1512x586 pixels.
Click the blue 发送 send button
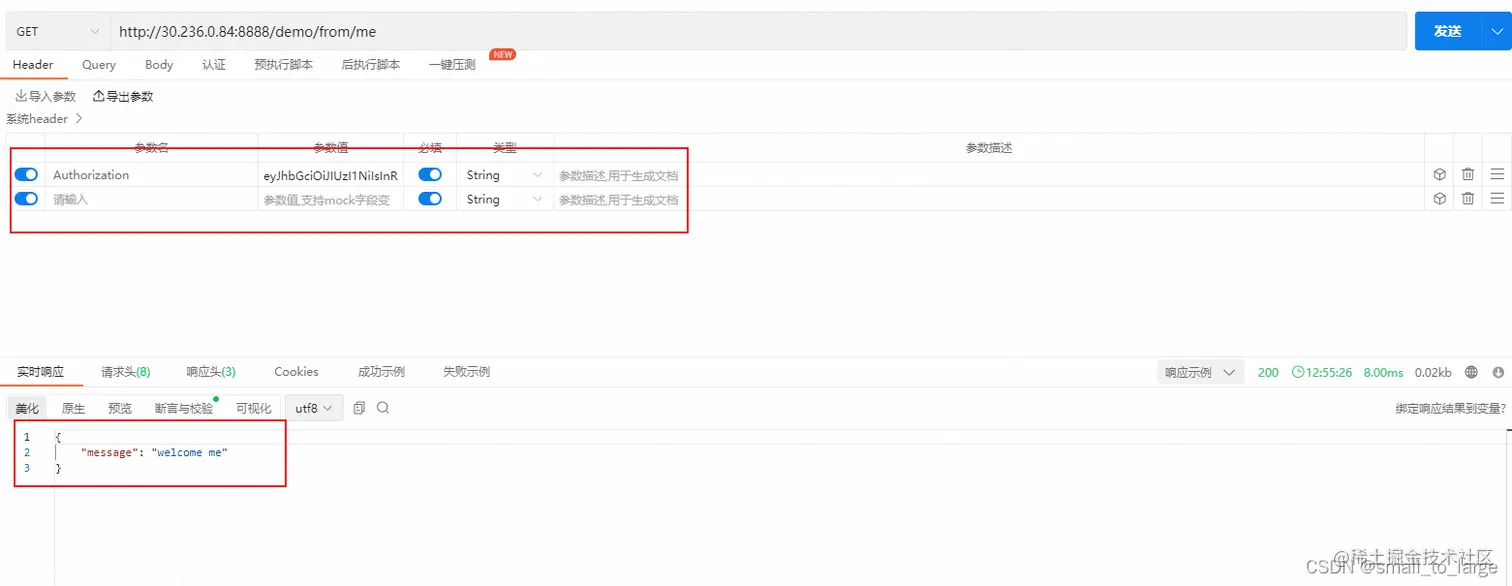click(x=1447, y=31)
